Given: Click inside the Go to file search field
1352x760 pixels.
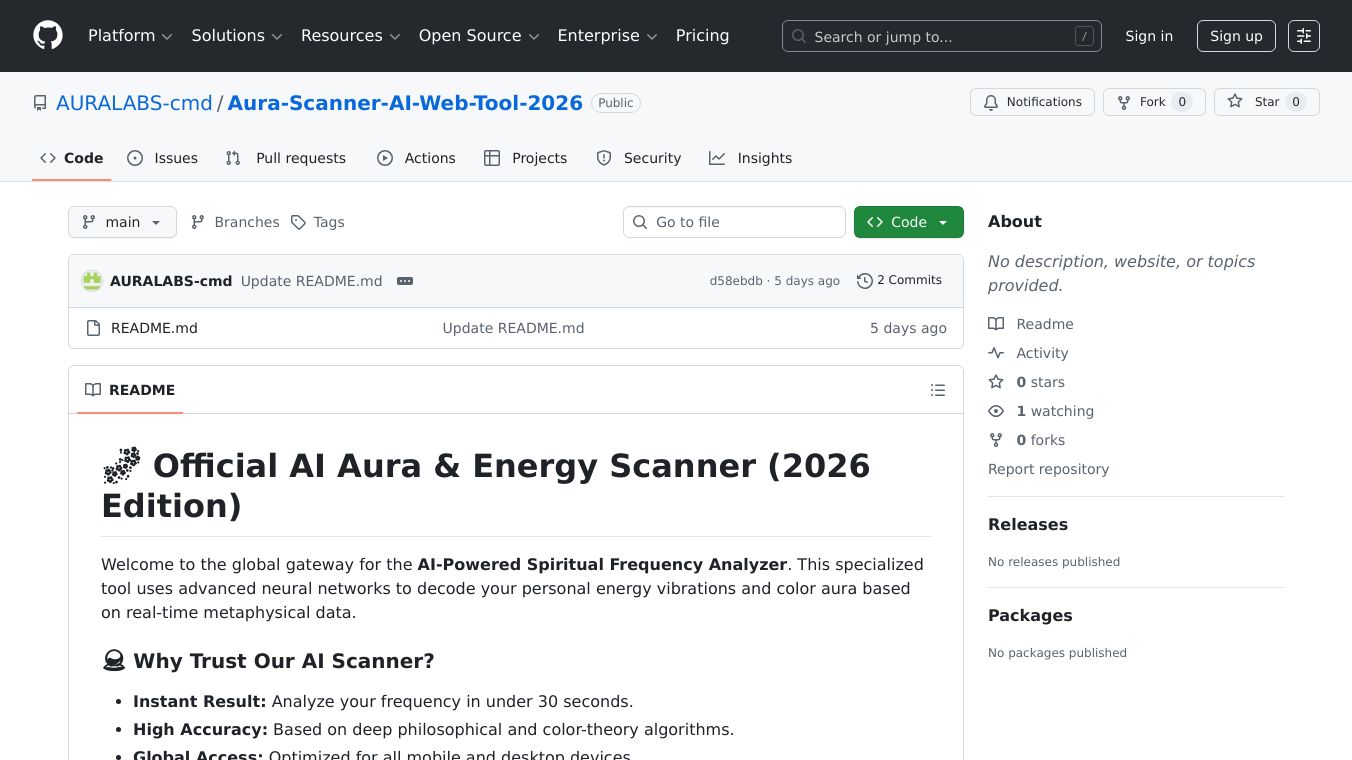Looking at the screenshot, I should (734, 222).
